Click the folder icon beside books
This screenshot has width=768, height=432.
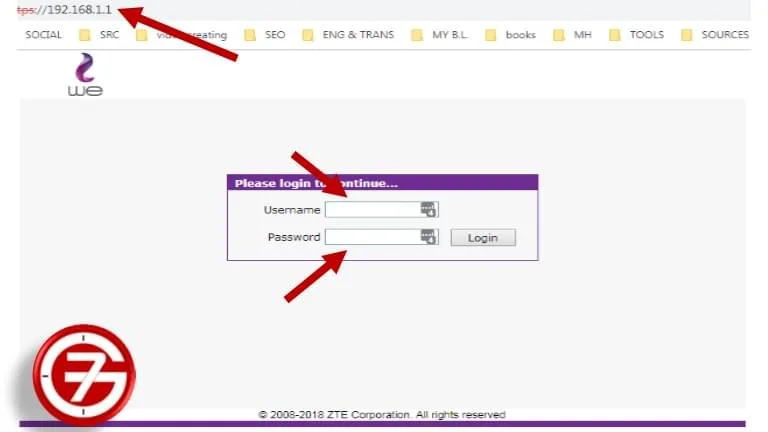[490, 35]
